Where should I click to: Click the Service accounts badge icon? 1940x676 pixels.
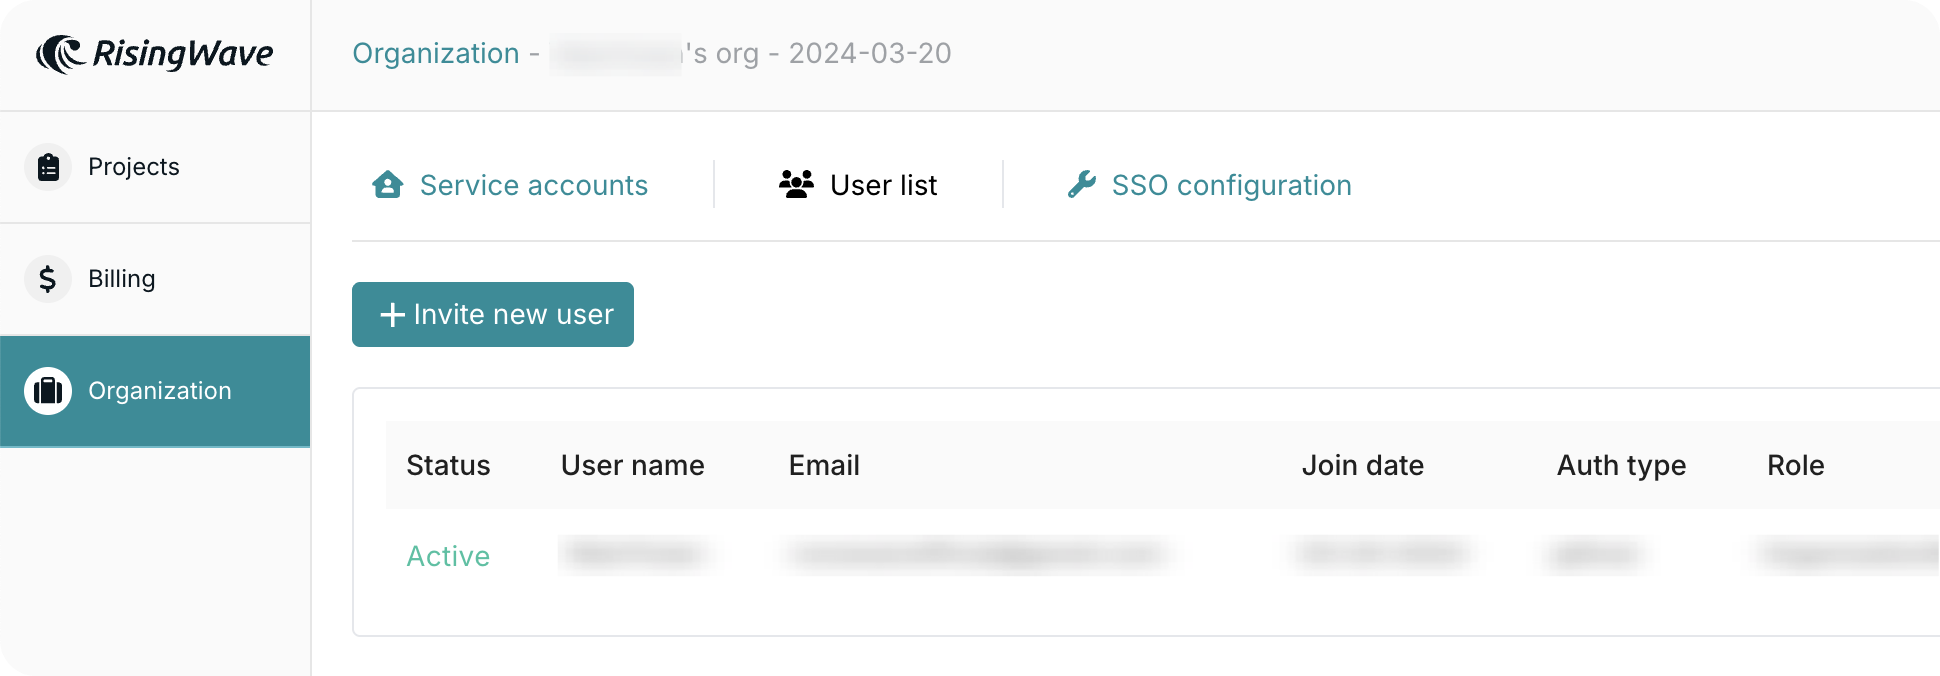tap(388, 185)
